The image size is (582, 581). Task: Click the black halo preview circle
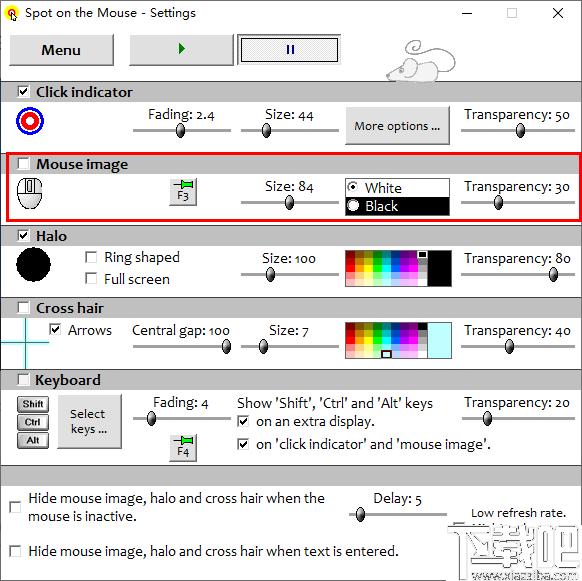[x=33, y=264]
